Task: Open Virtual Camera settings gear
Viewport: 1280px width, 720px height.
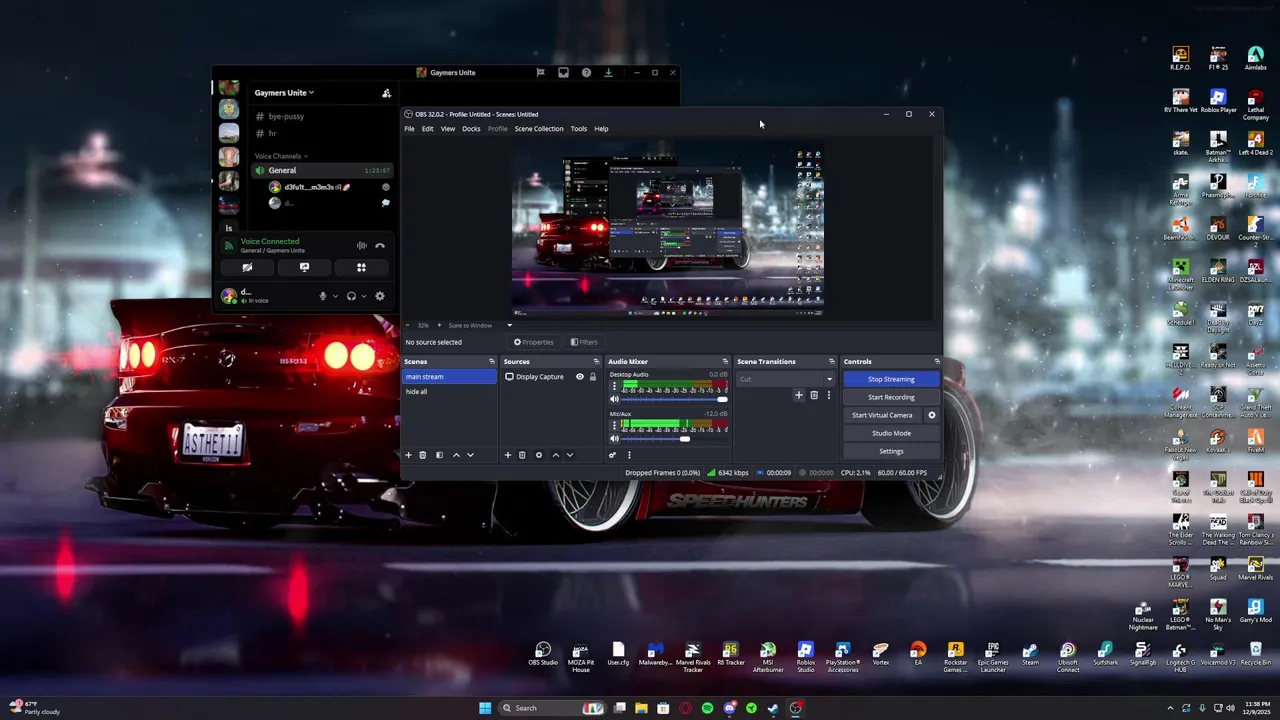Action: pos(931,415)
